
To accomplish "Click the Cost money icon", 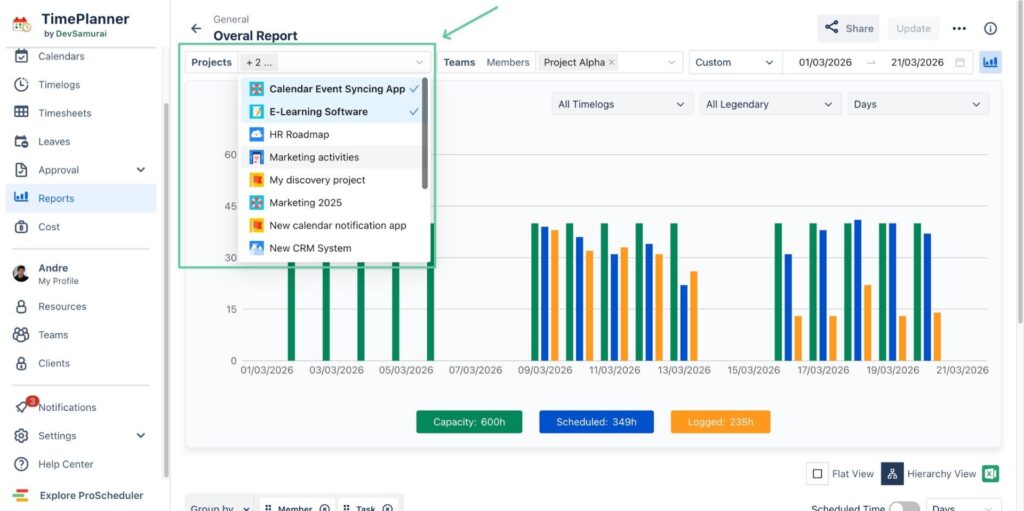I will pos(21,227).
